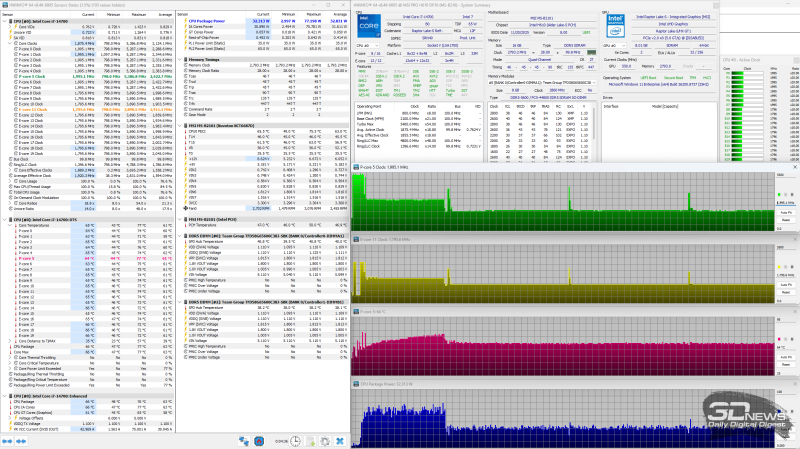The image size is (800, 449).
Task: Open the GPU #0 selector dropdown
Action: tap(614, 45)
